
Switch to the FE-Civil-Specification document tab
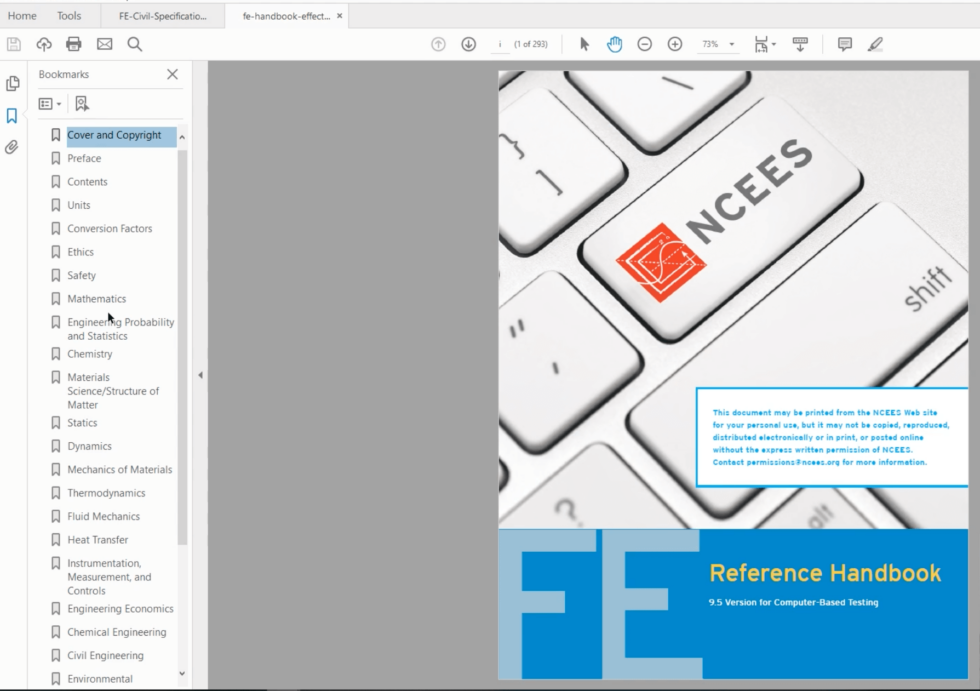pos(165,15)
